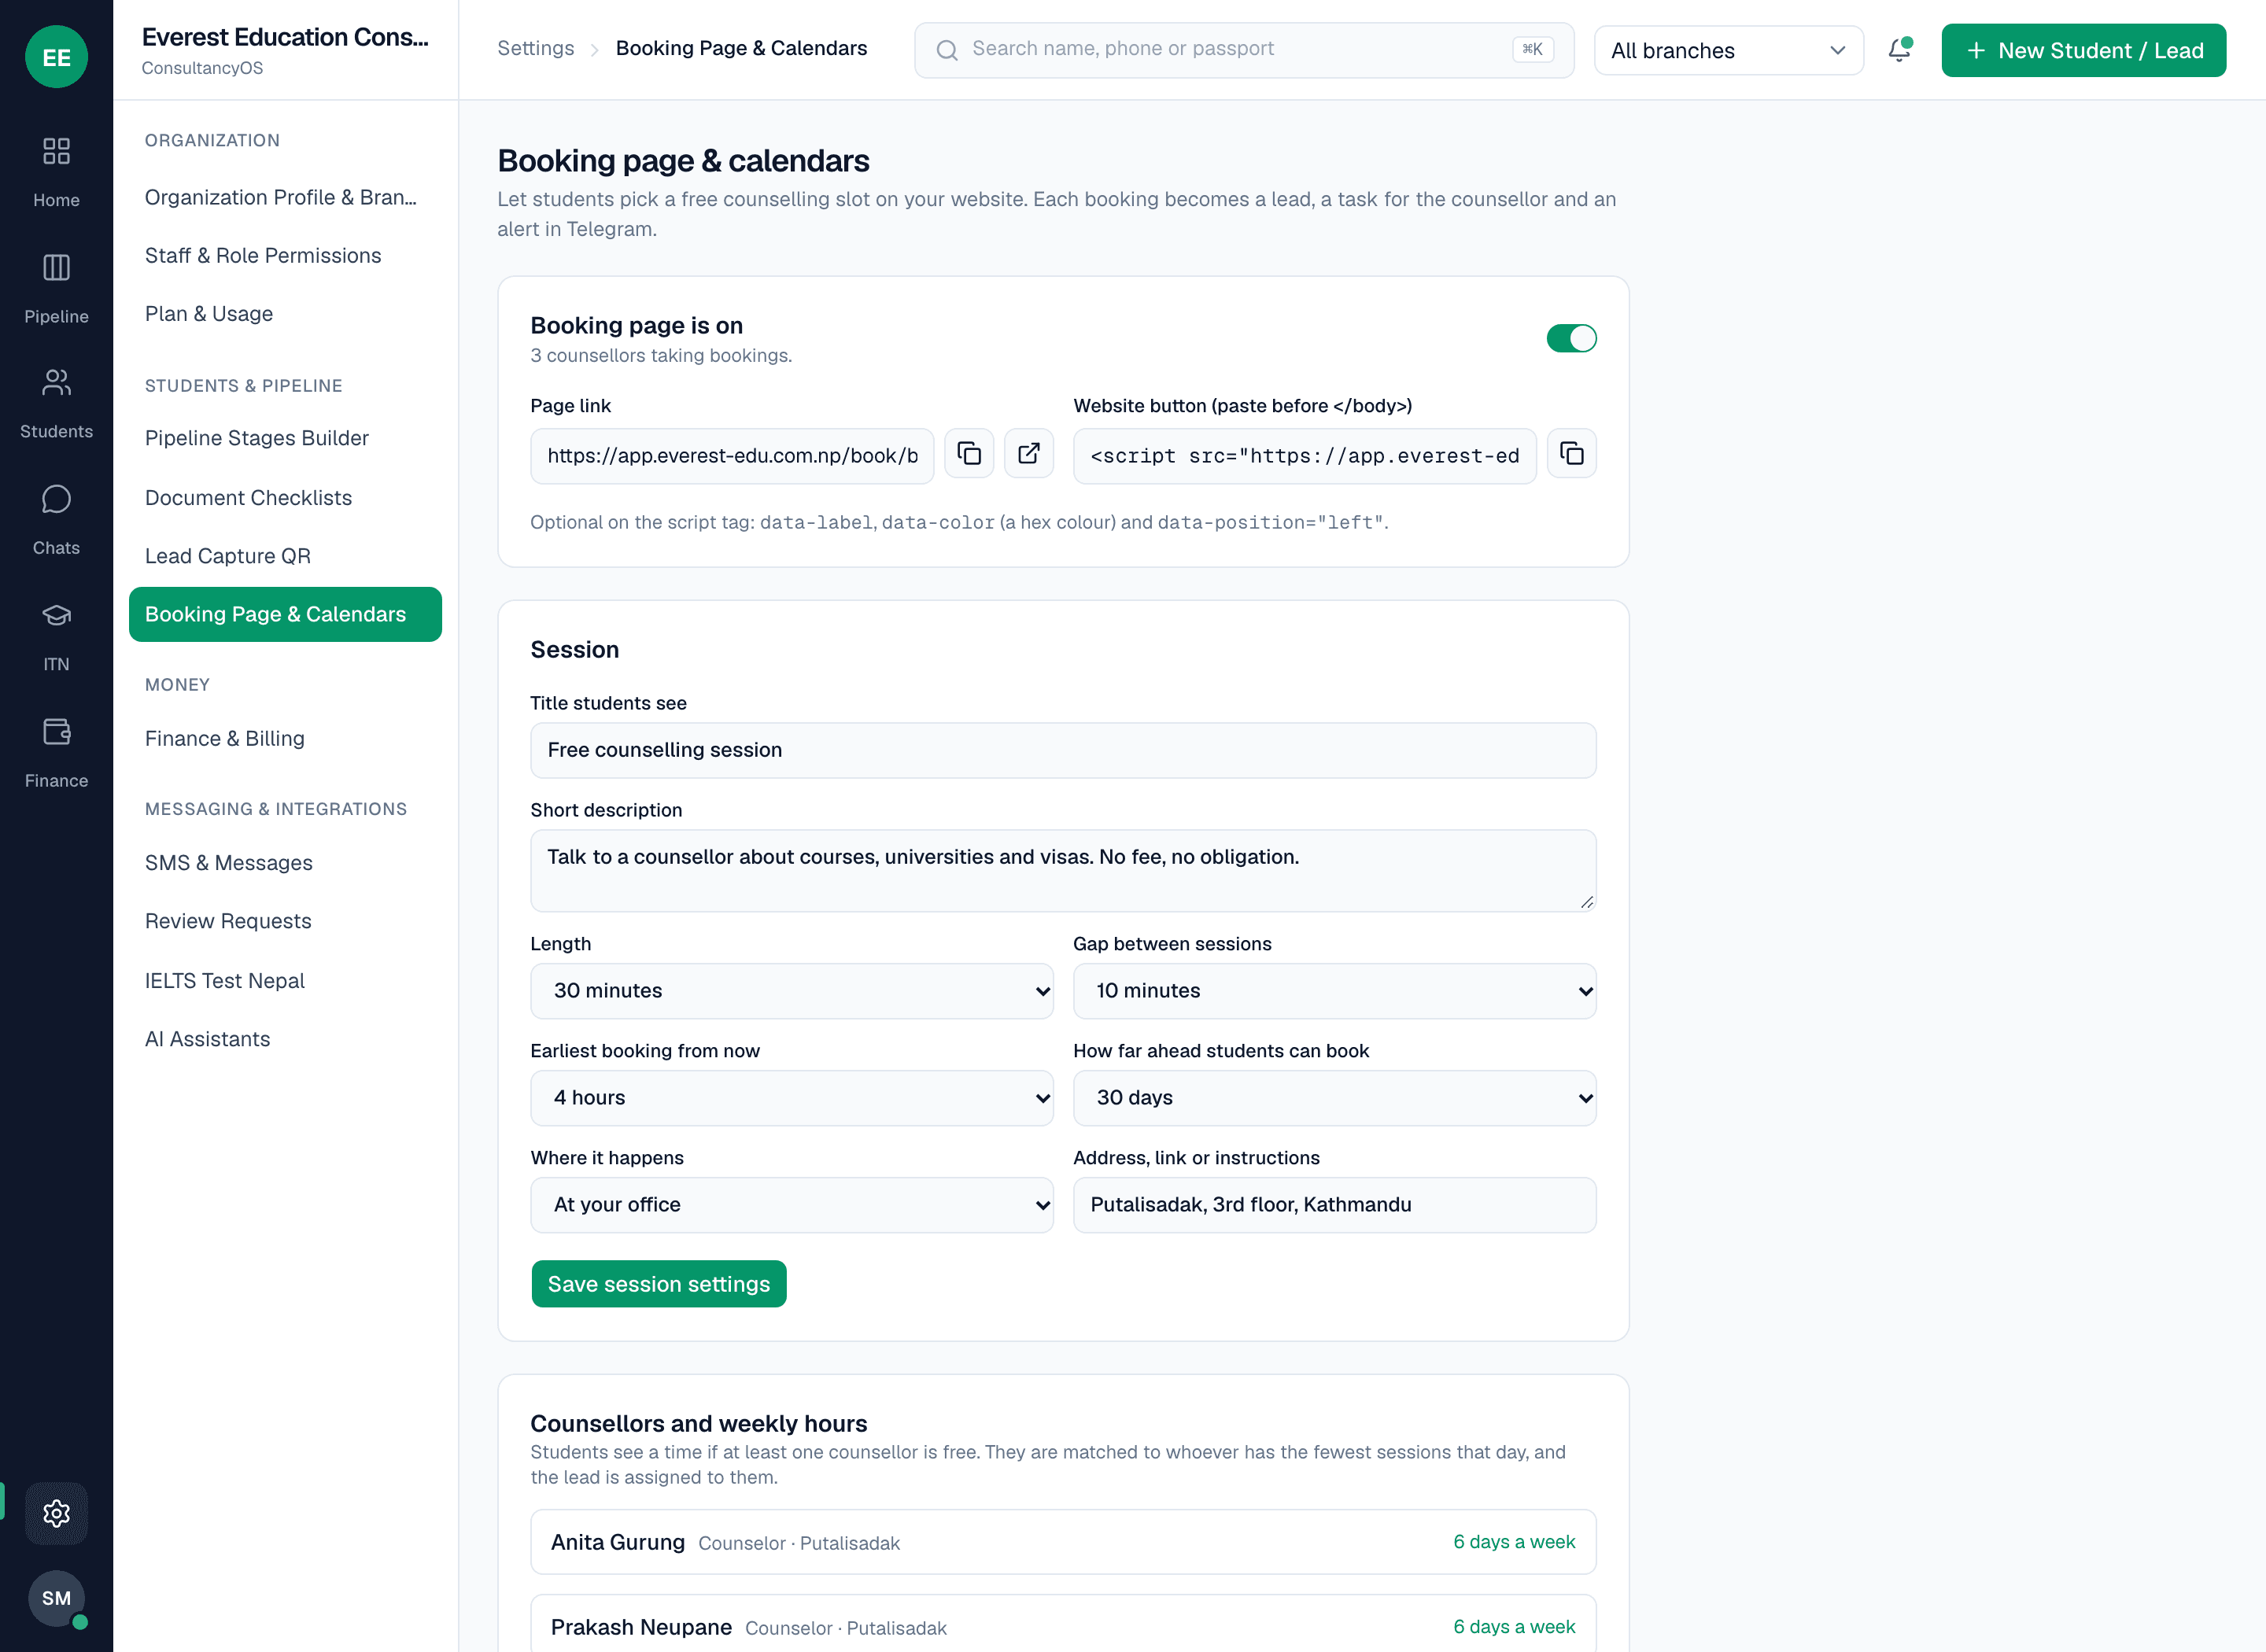
Task: Open Plan & Usage
Action: (x=285, y=313)
